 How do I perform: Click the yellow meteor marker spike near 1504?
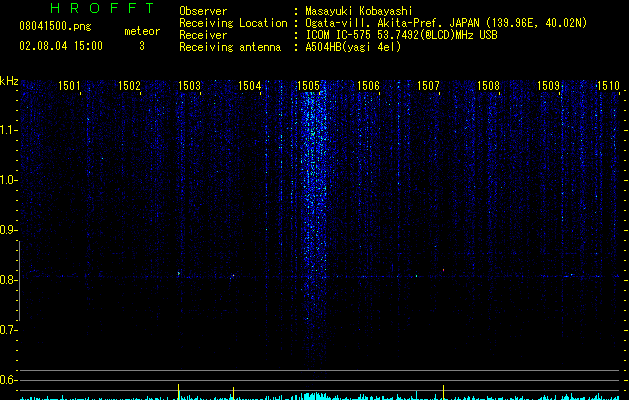[x=233, y=393]
